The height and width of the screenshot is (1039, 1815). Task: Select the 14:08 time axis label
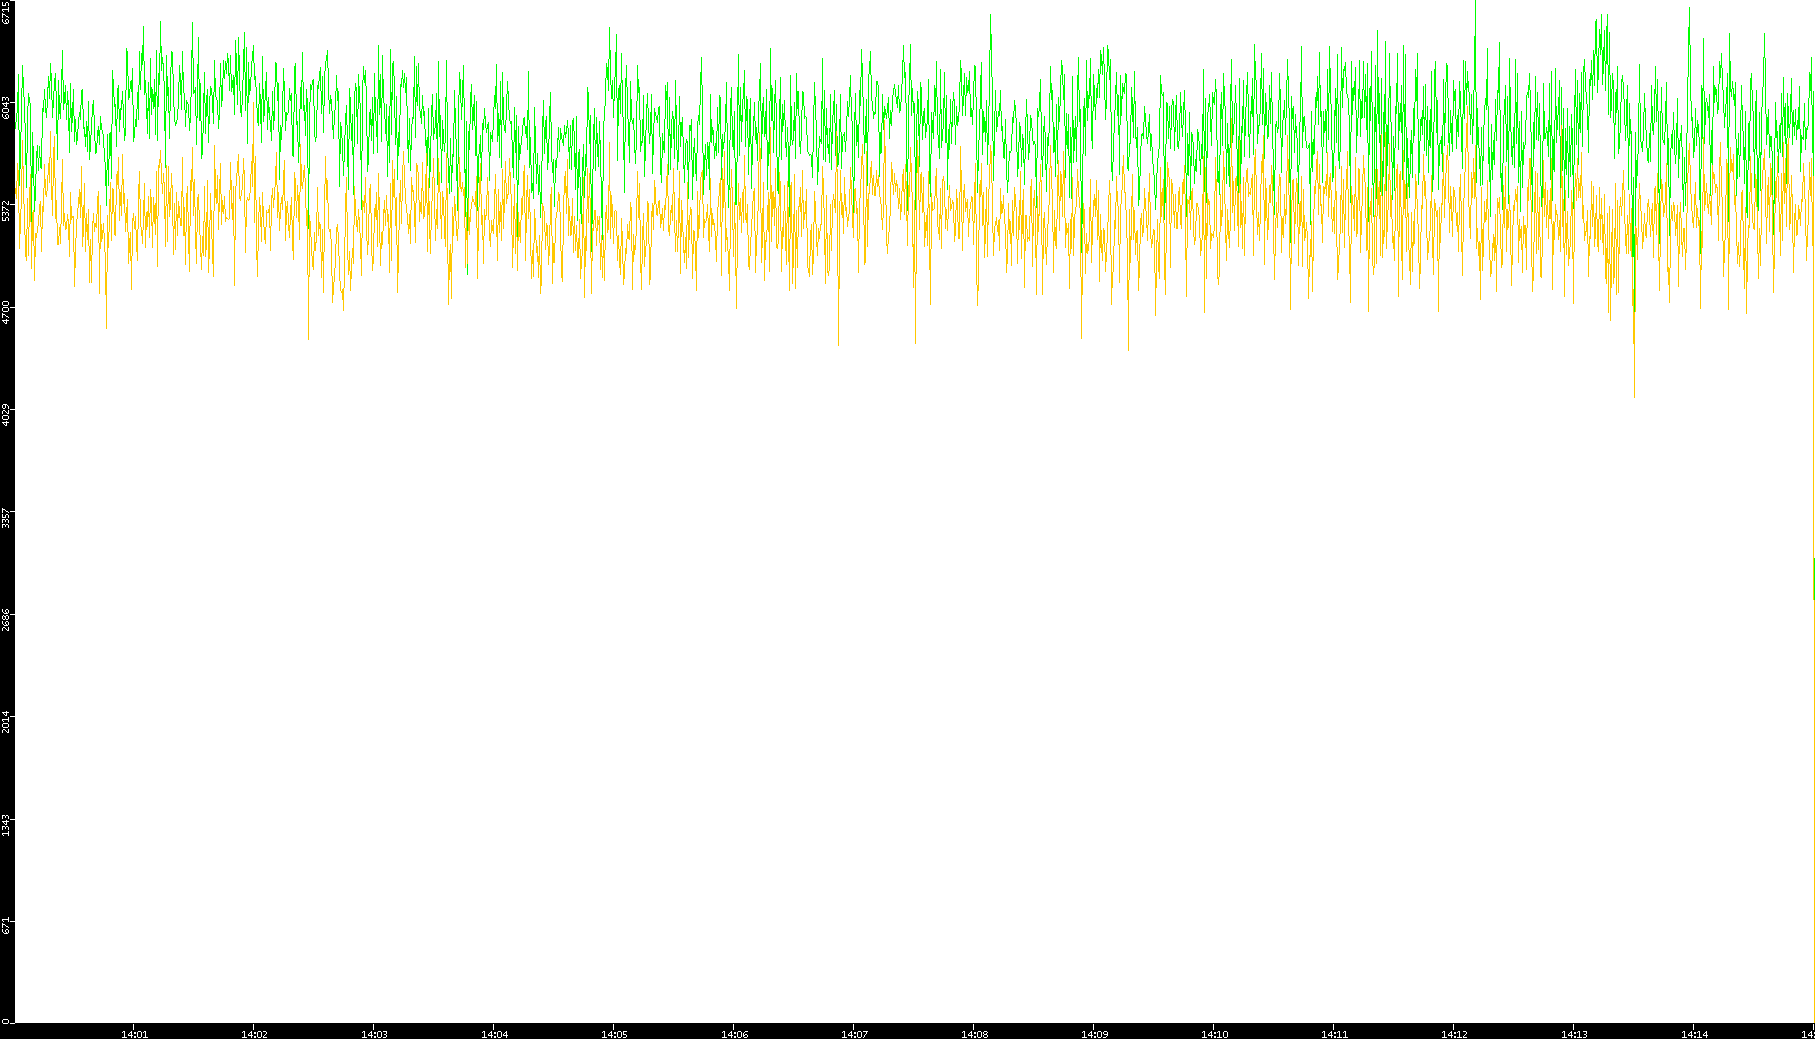click(x=974, y=1034)
